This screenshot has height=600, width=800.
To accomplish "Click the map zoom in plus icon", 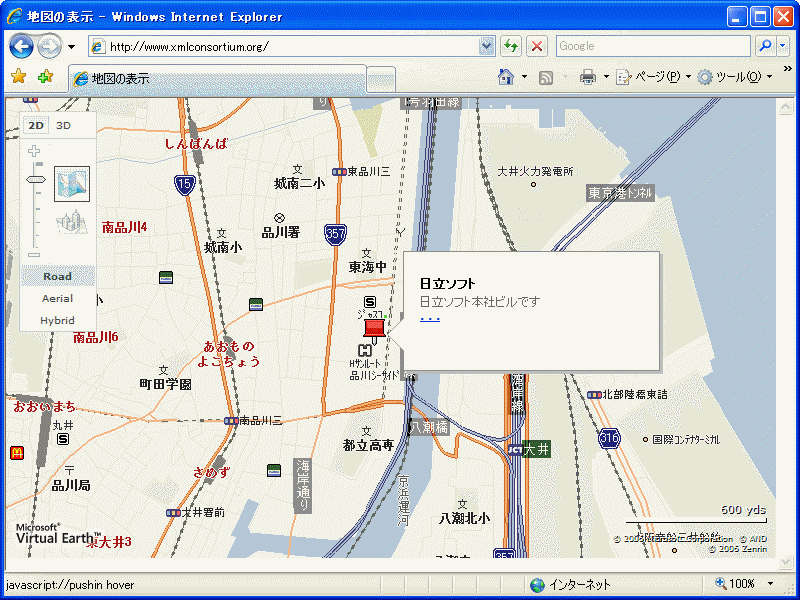I will [35, 151].
